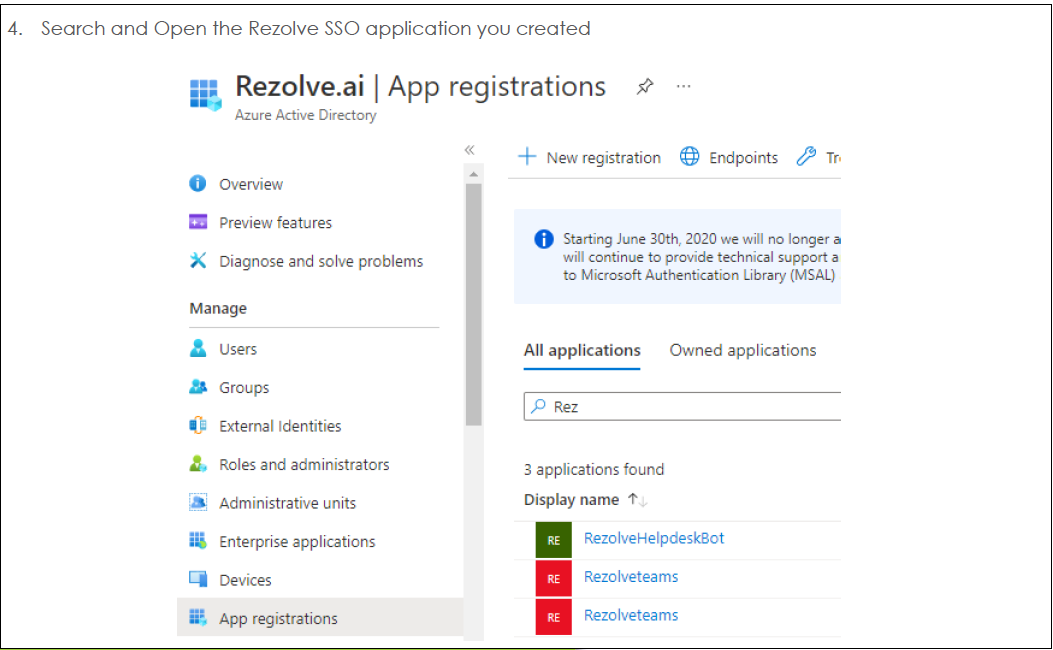Click the Enterprise applications icon
The image size is (1053, 650).
(x=197, y=540)
